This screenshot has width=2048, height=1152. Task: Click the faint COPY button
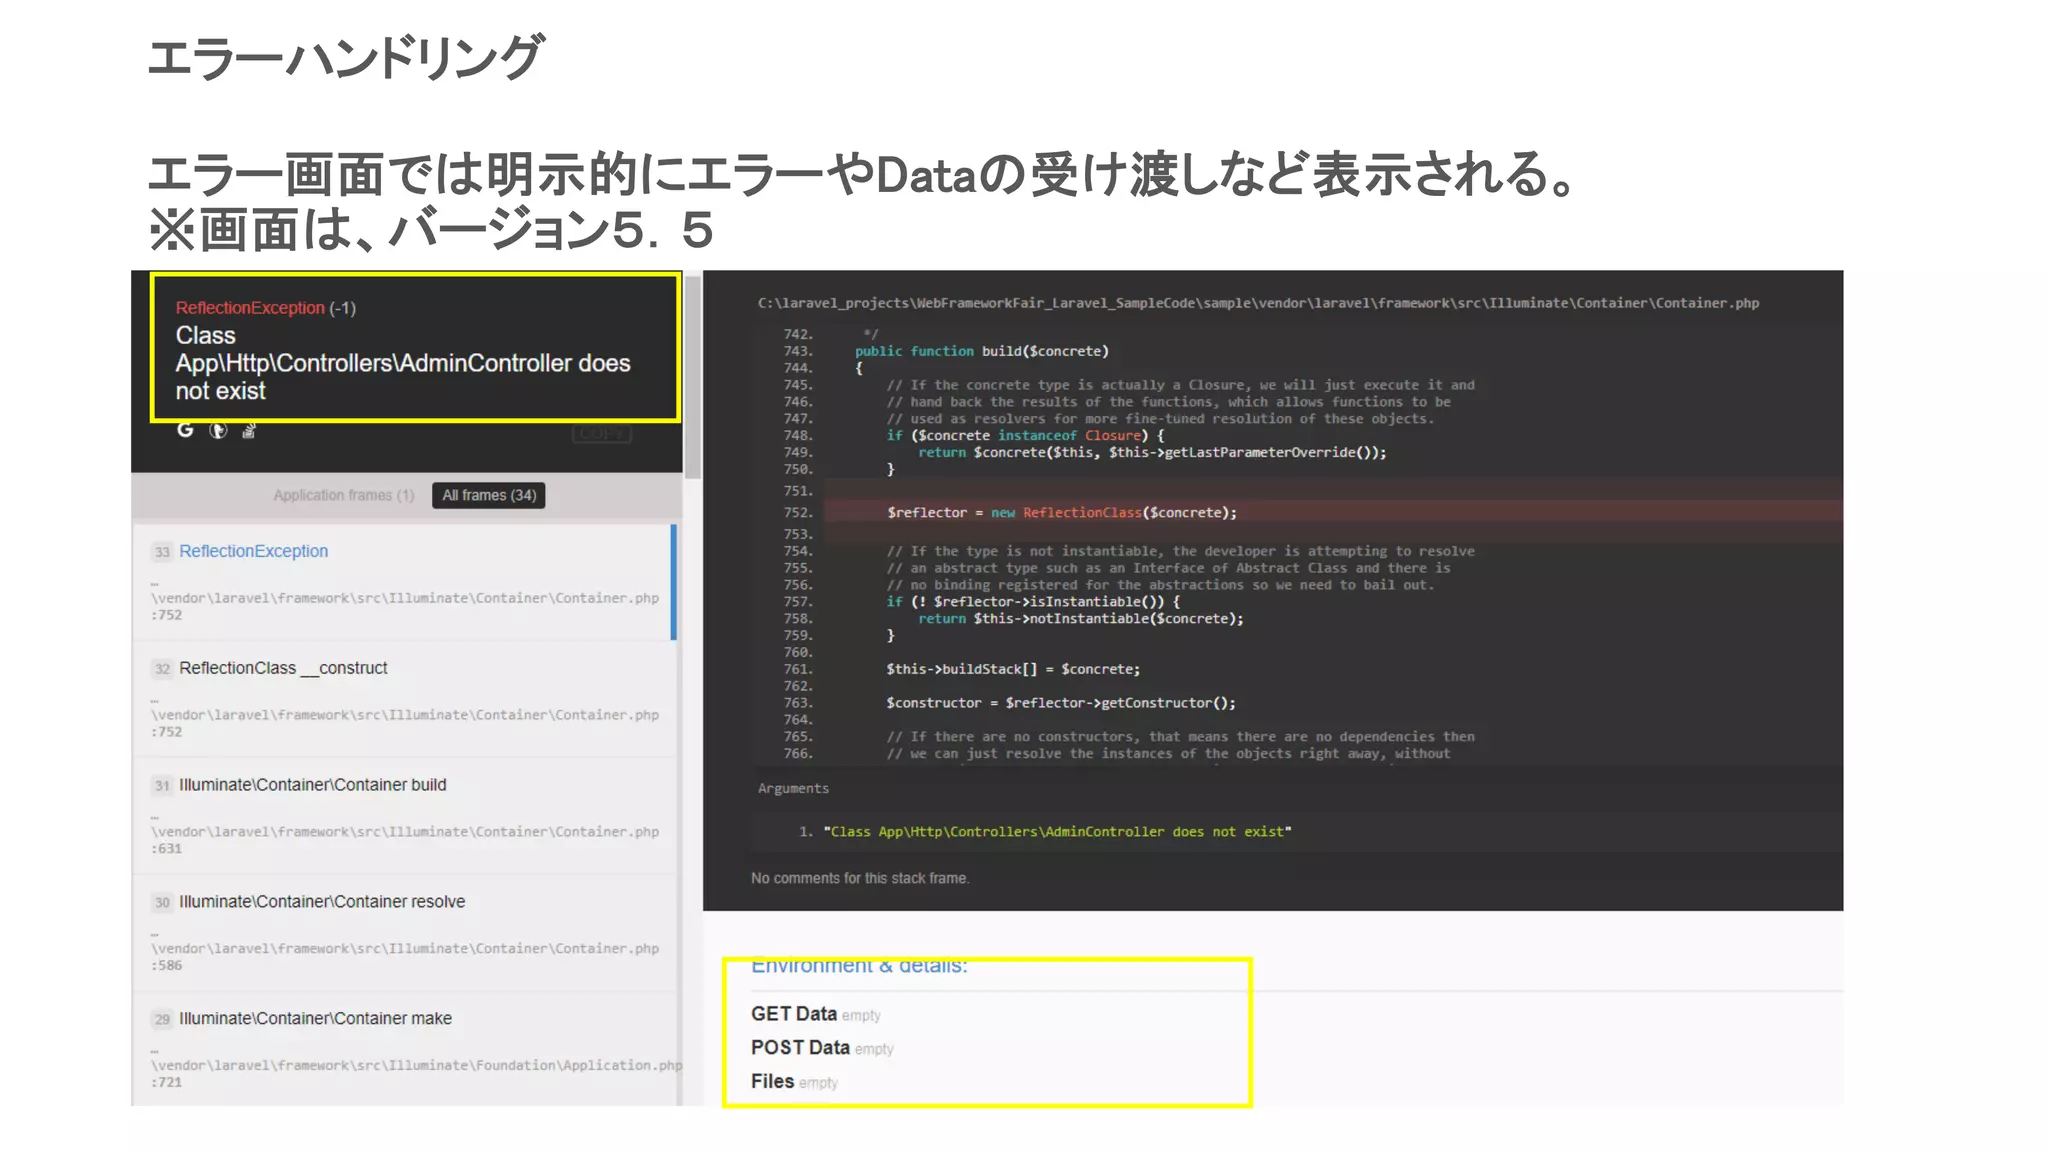point(602,433)
